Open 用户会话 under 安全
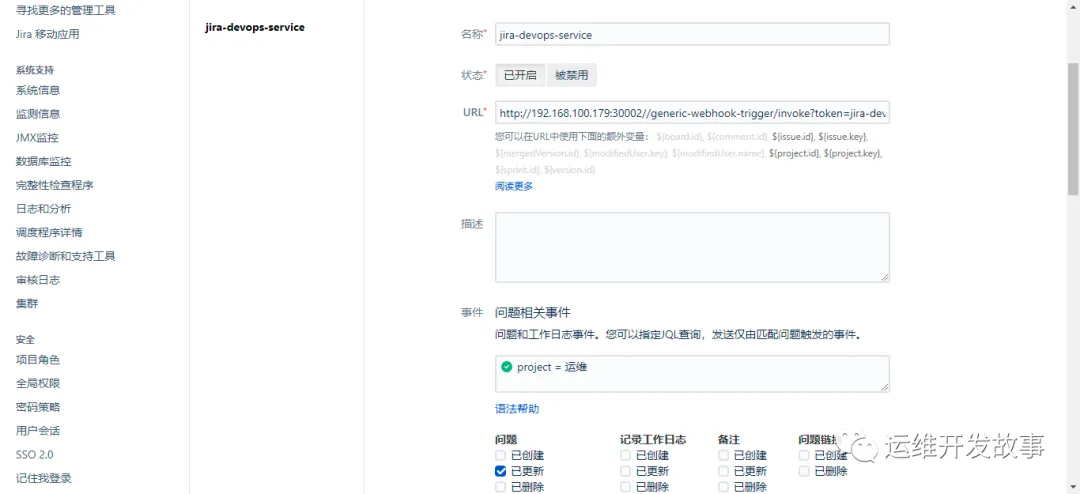This screenshot has height=494, width=1080. tap(38, 431)
